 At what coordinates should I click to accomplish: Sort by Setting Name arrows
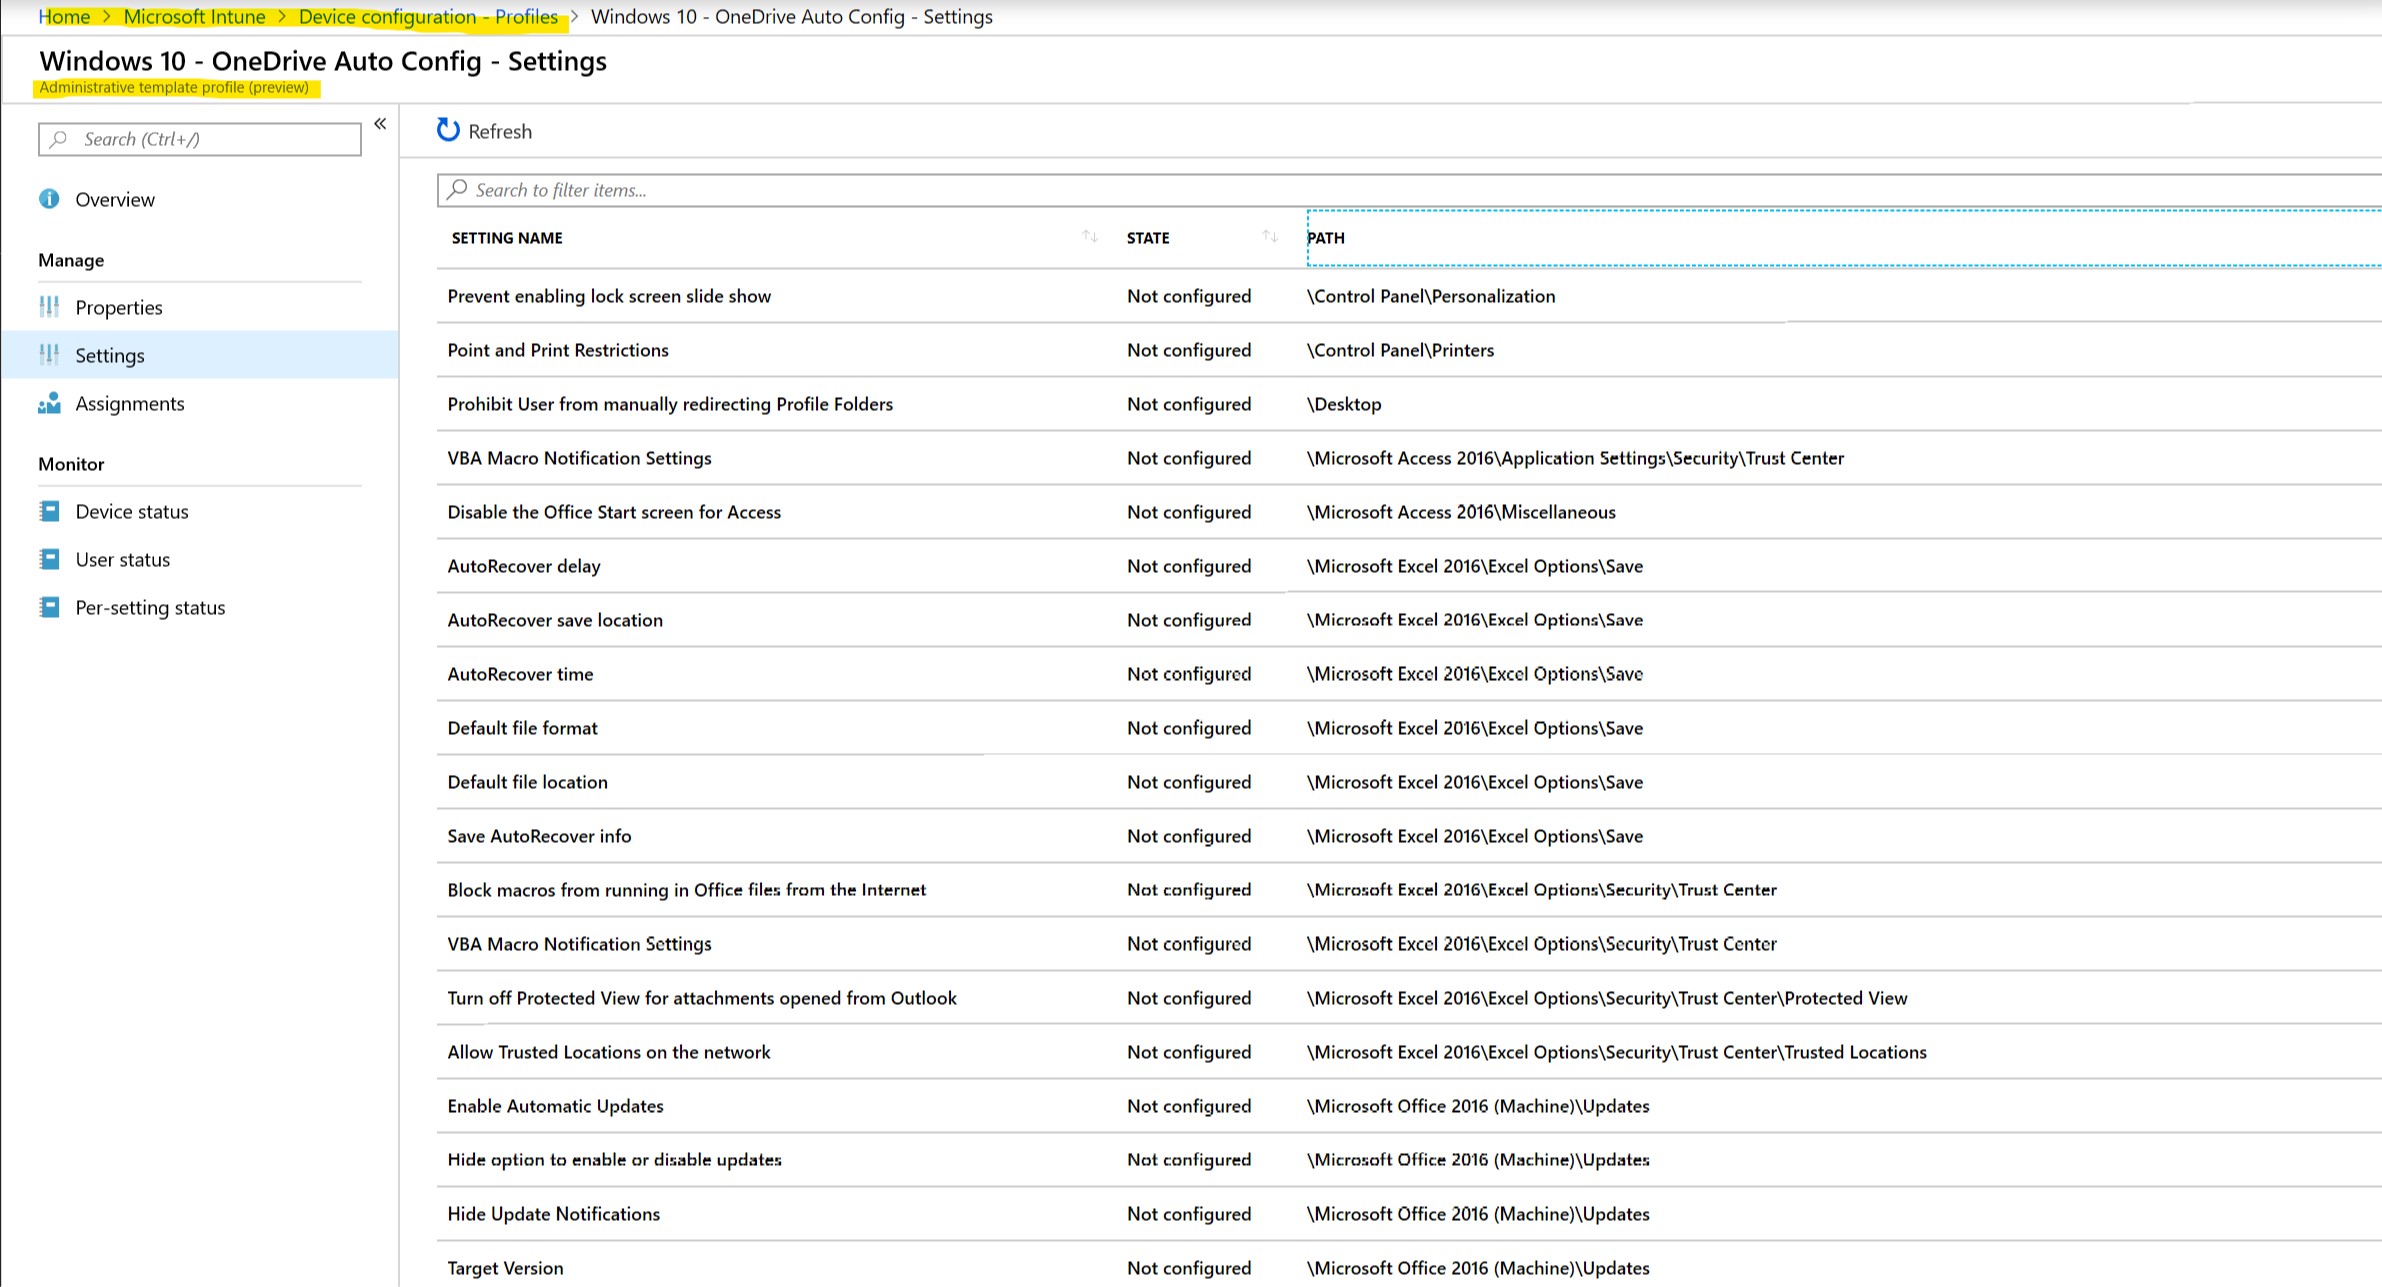pyautogui.click(x=1090, y=237)
